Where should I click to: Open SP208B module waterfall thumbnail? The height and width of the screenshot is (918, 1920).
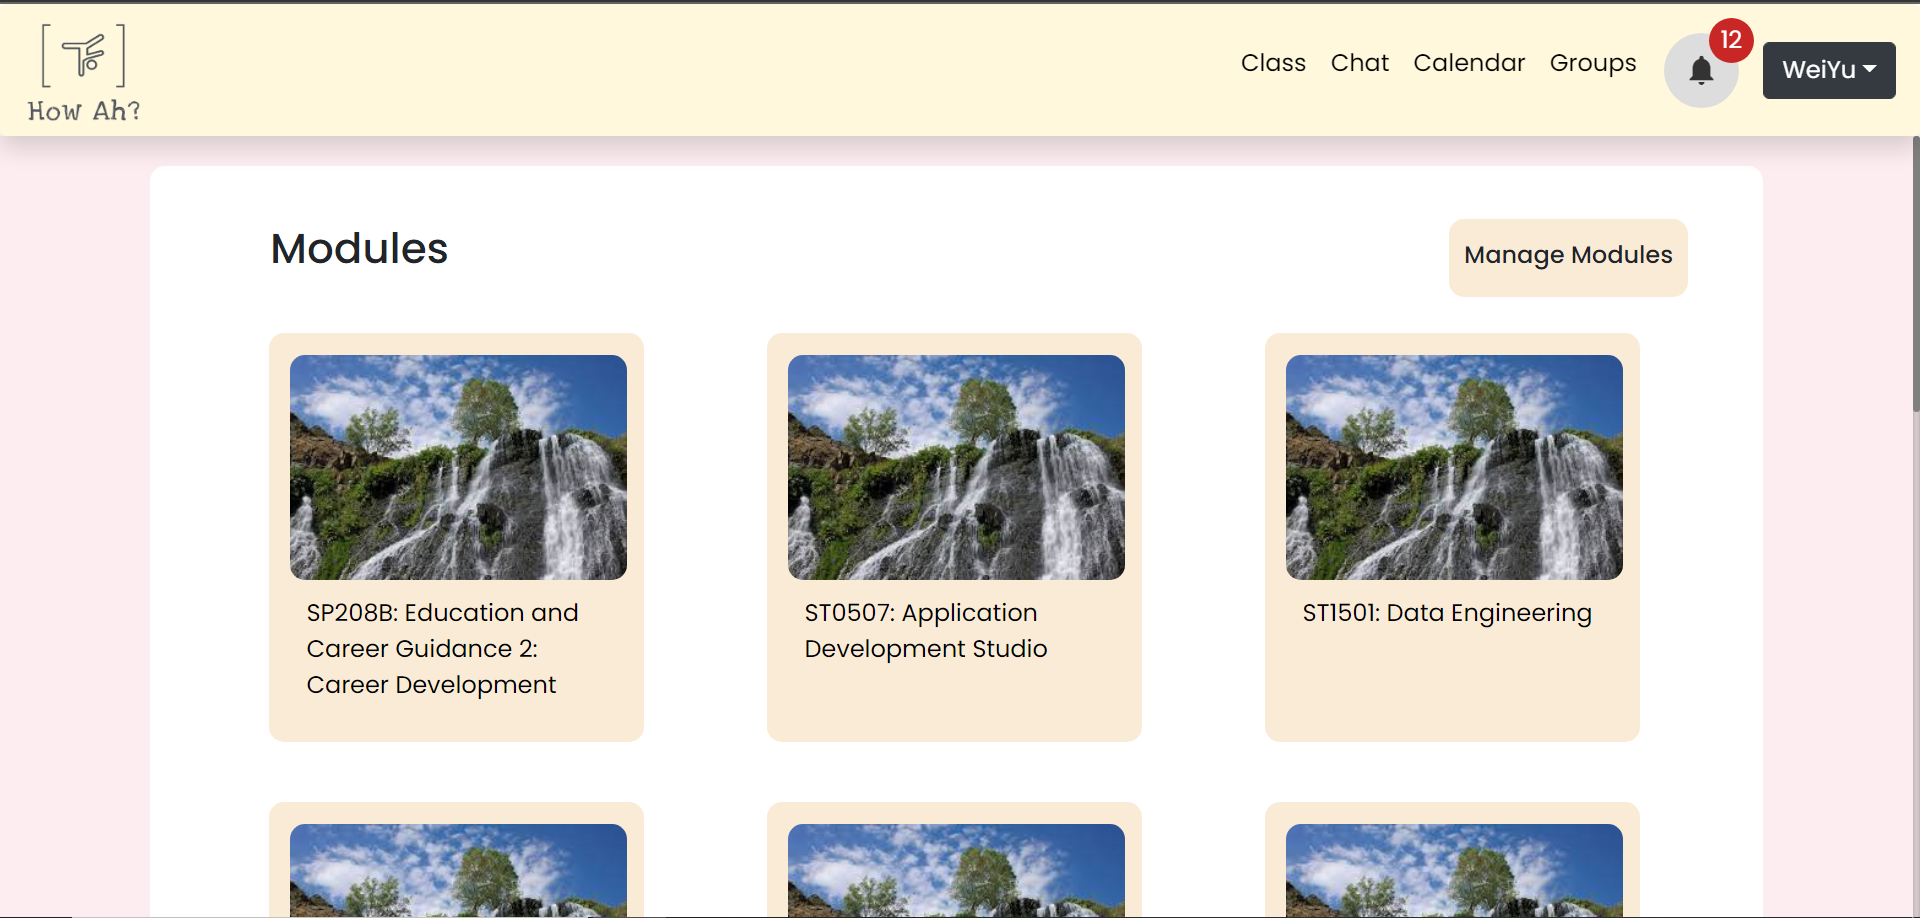click(458, 467)
